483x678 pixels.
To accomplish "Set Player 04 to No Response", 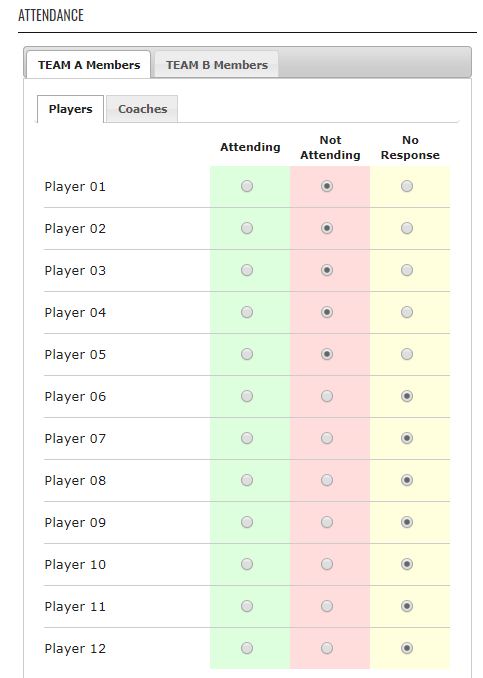I will click(407, 312).
